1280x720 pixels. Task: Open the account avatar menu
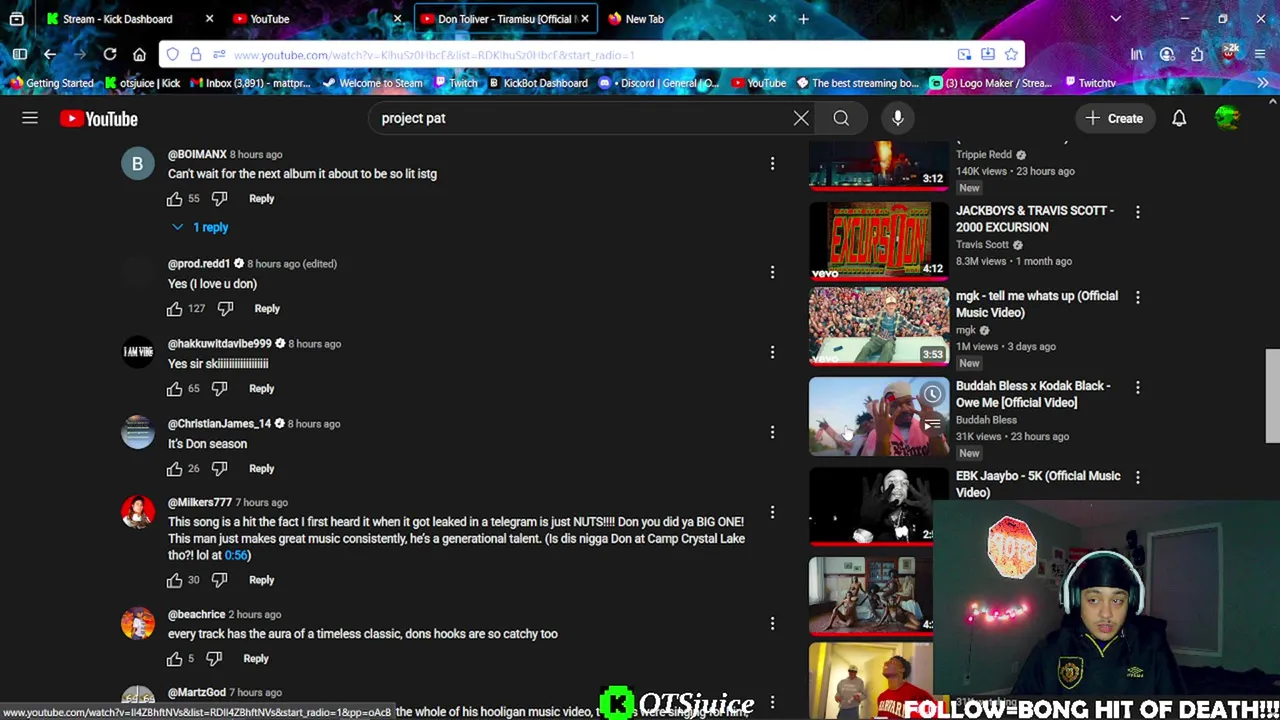tap(1228, 118)
